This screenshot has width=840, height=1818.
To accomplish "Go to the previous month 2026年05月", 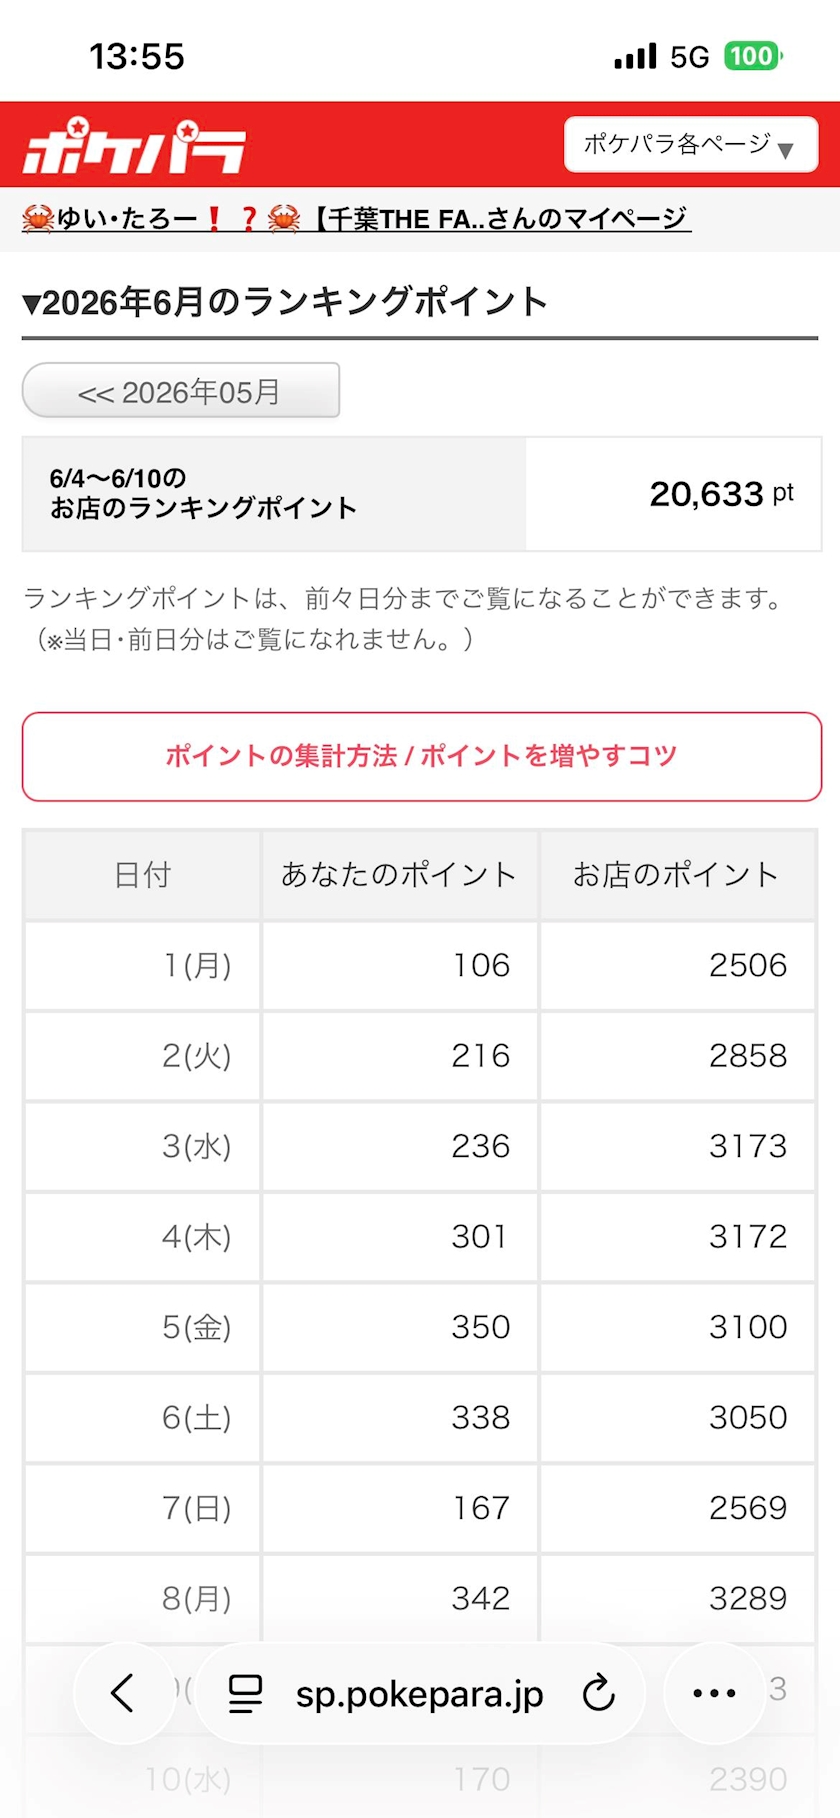I will (x=181, y=391).
